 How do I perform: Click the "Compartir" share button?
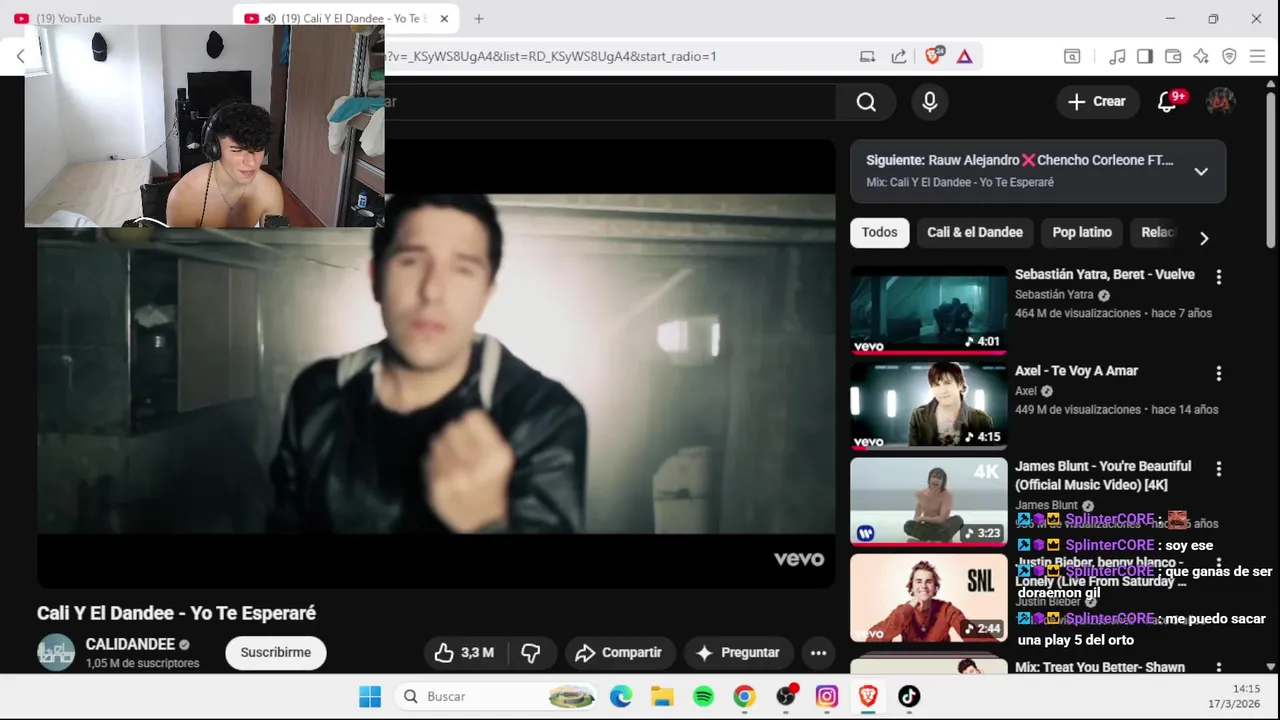619,653
